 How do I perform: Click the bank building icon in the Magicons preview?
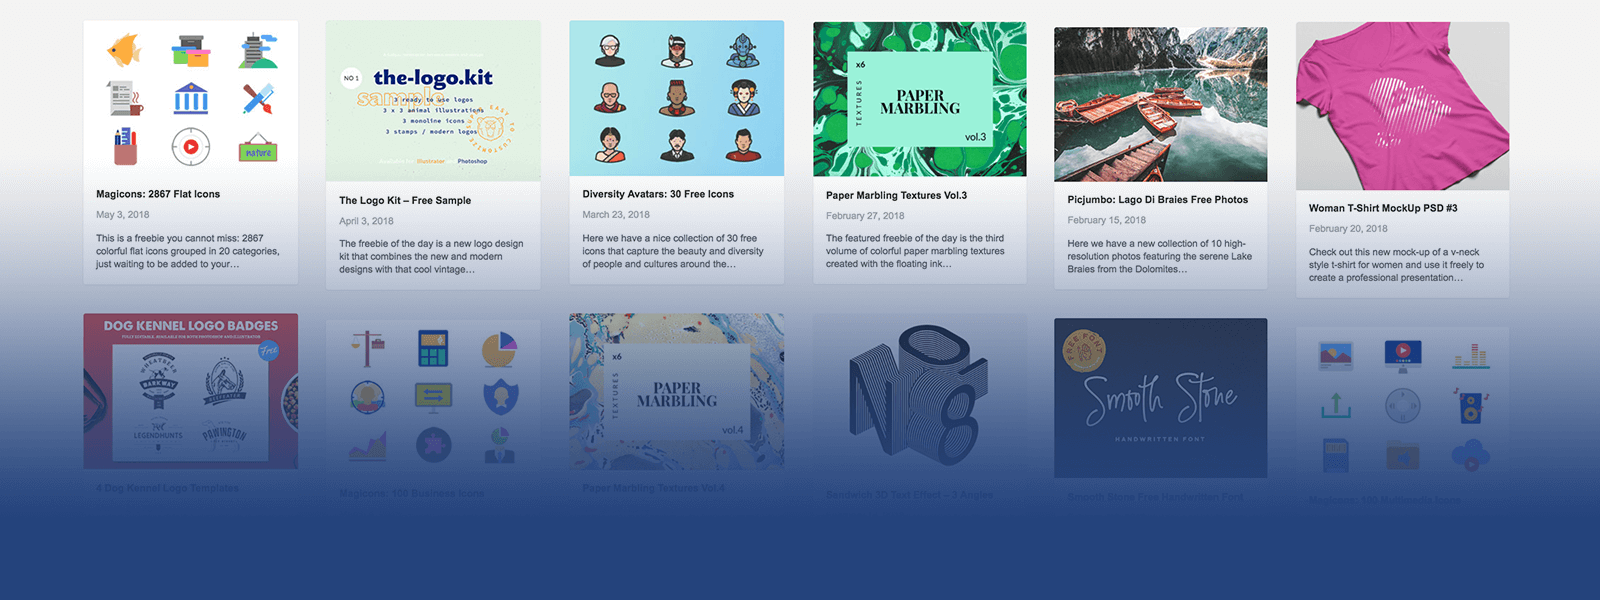click(x=191, y=99)
